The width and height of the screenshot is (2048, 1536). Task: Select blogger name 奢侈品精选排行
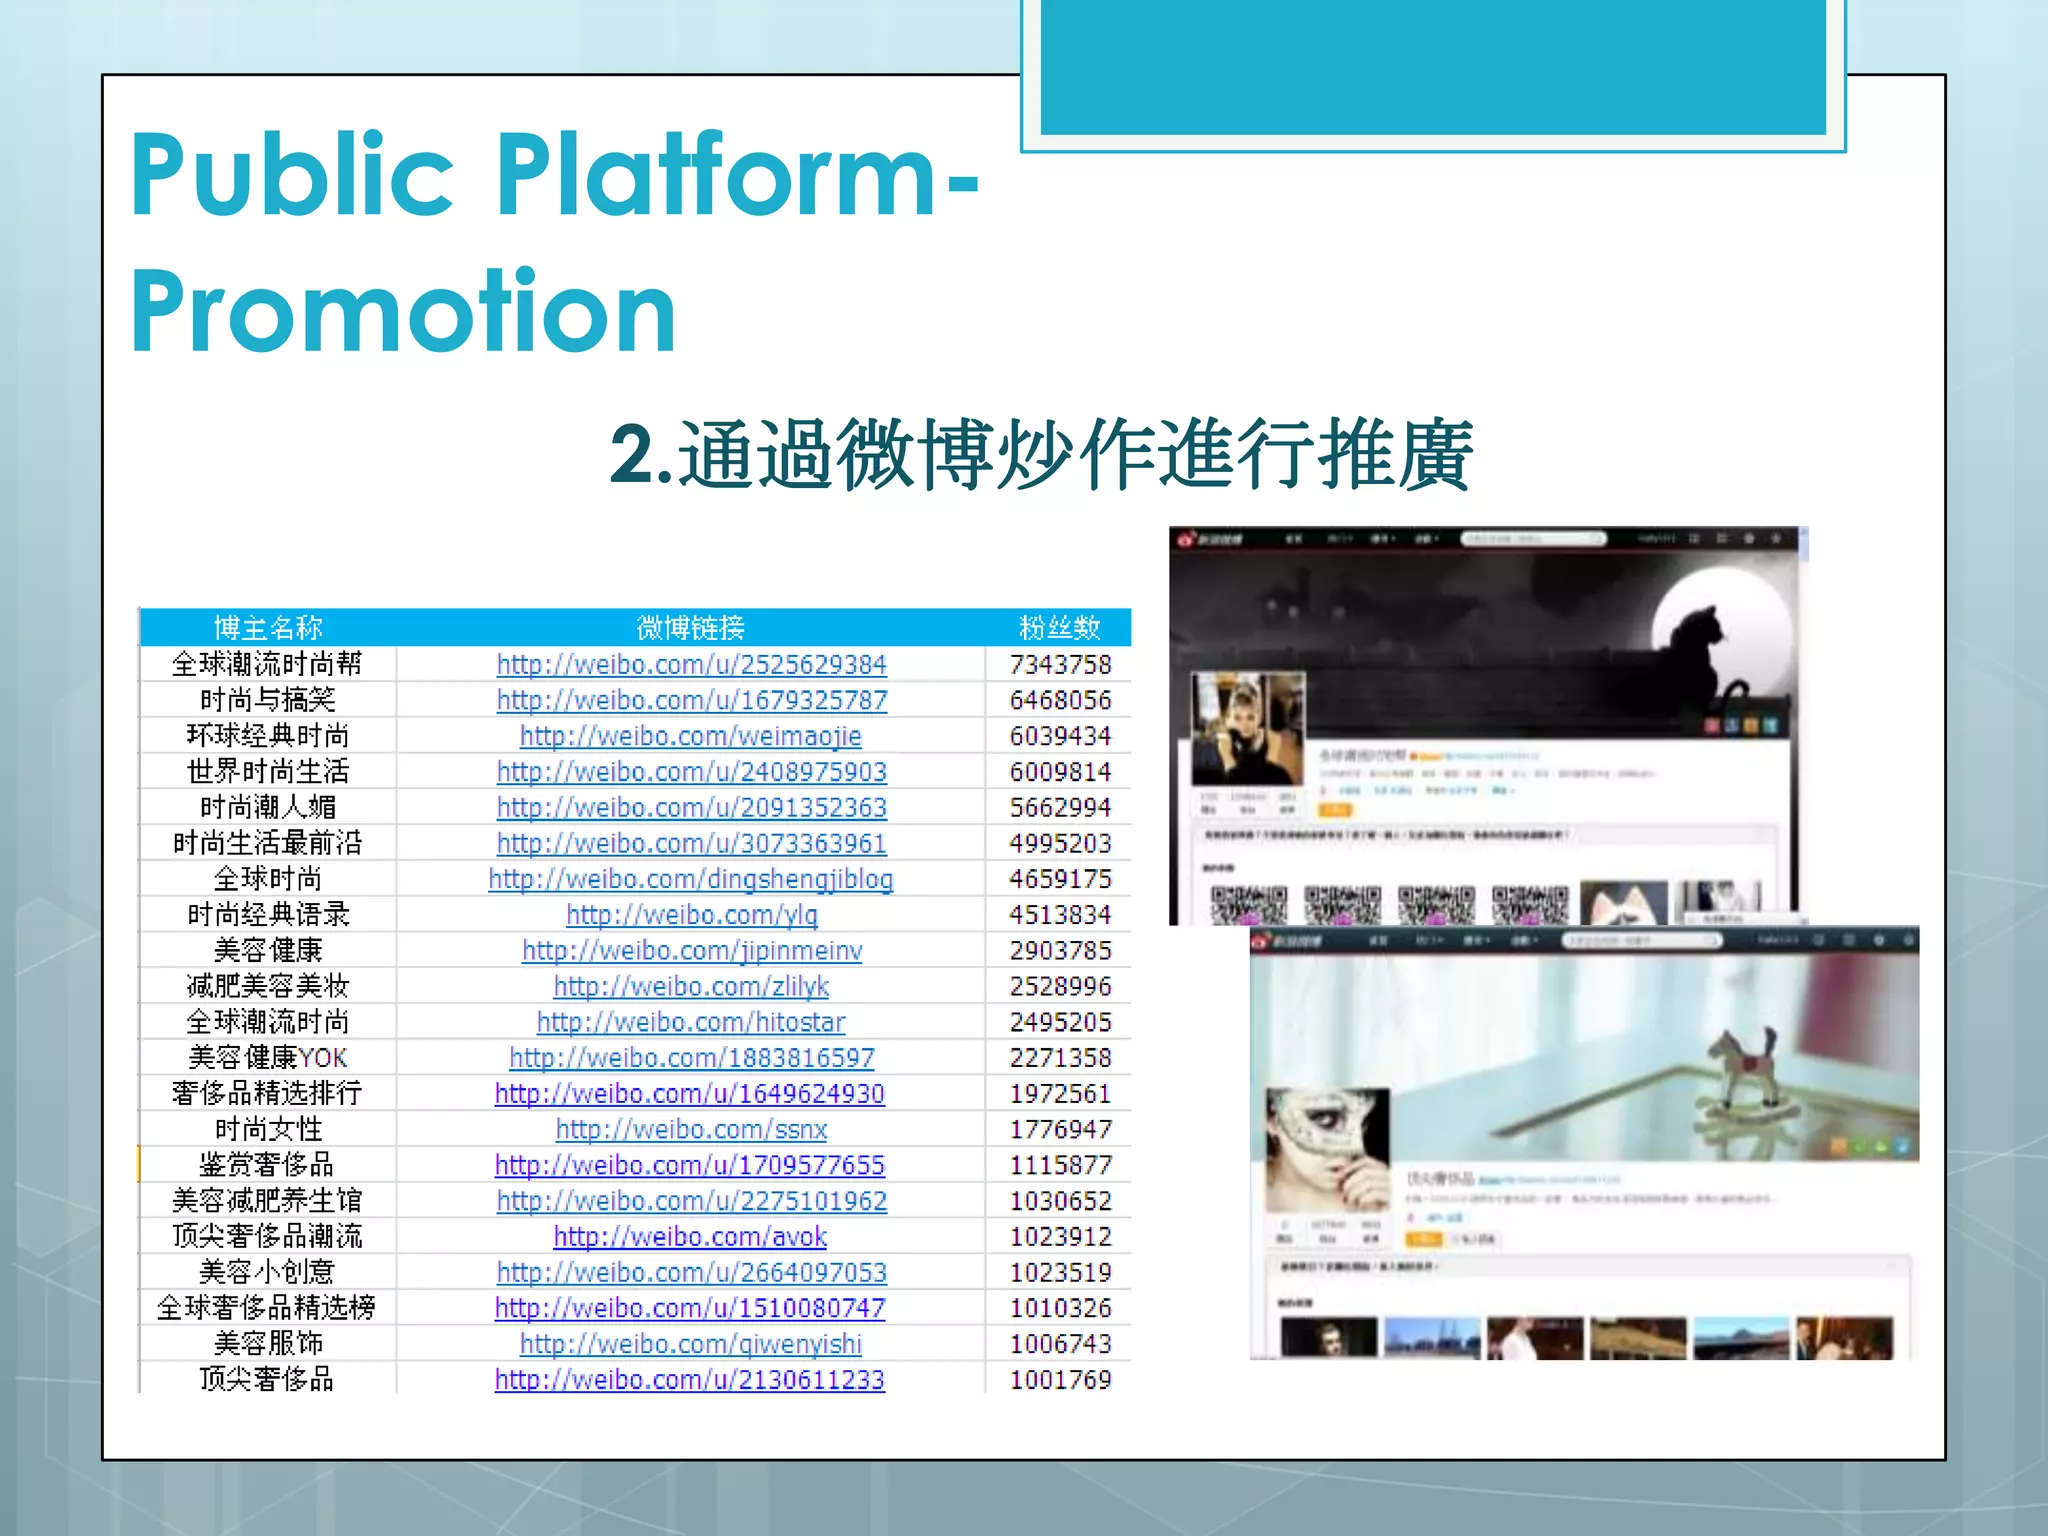267,1094
